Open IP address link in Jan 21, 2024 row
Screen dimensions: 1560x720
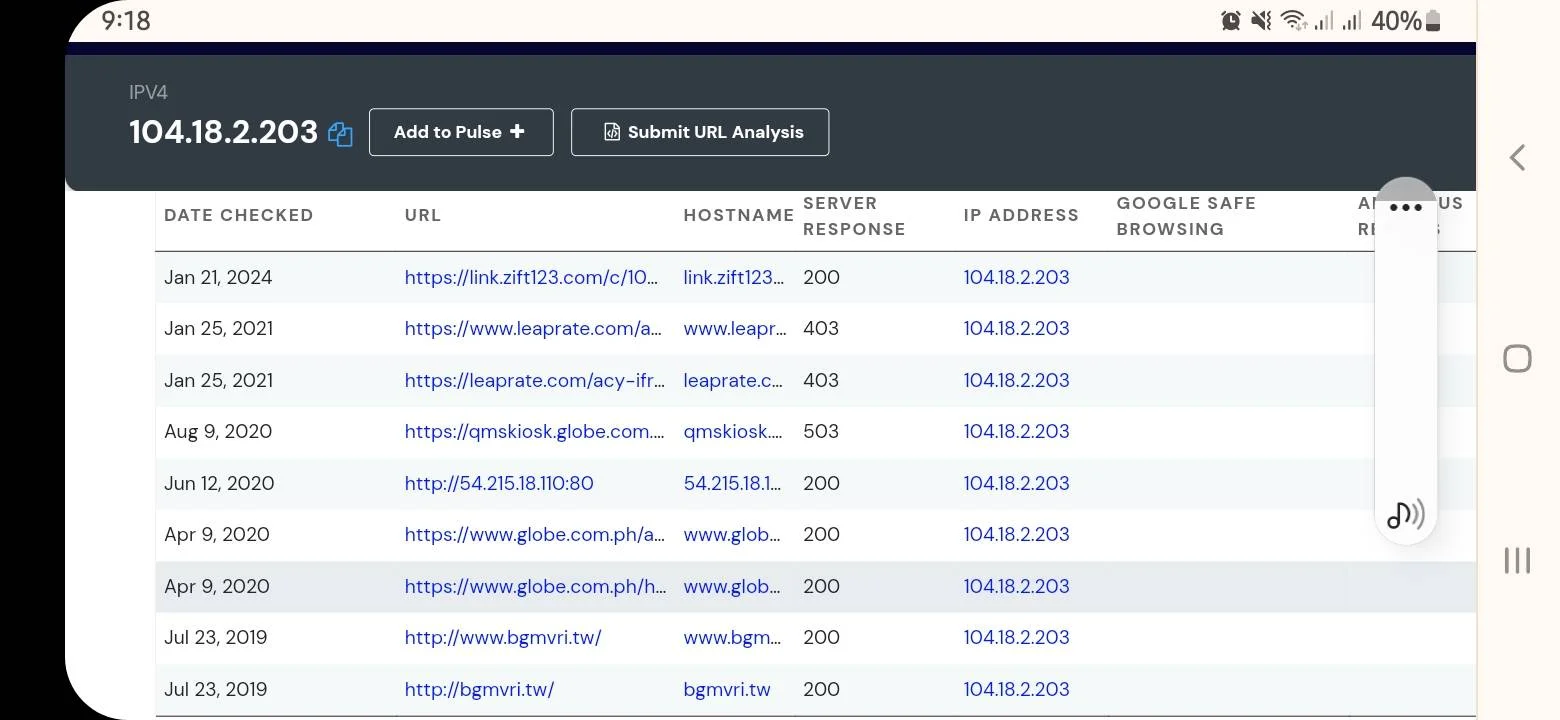[1016, 277]
